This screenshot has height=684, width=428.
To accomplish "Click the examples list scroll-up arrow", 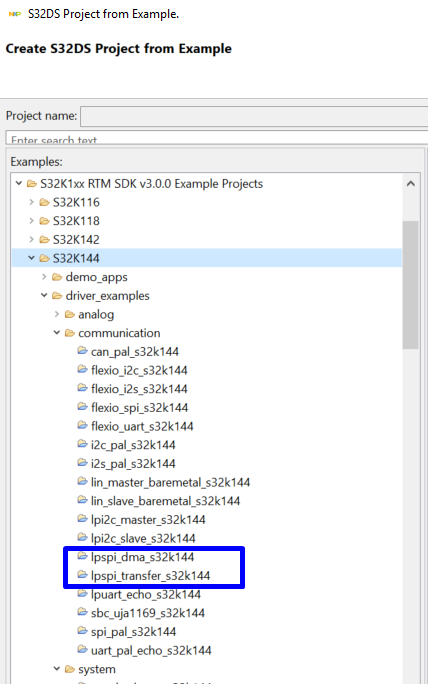I will coord(411,184).
